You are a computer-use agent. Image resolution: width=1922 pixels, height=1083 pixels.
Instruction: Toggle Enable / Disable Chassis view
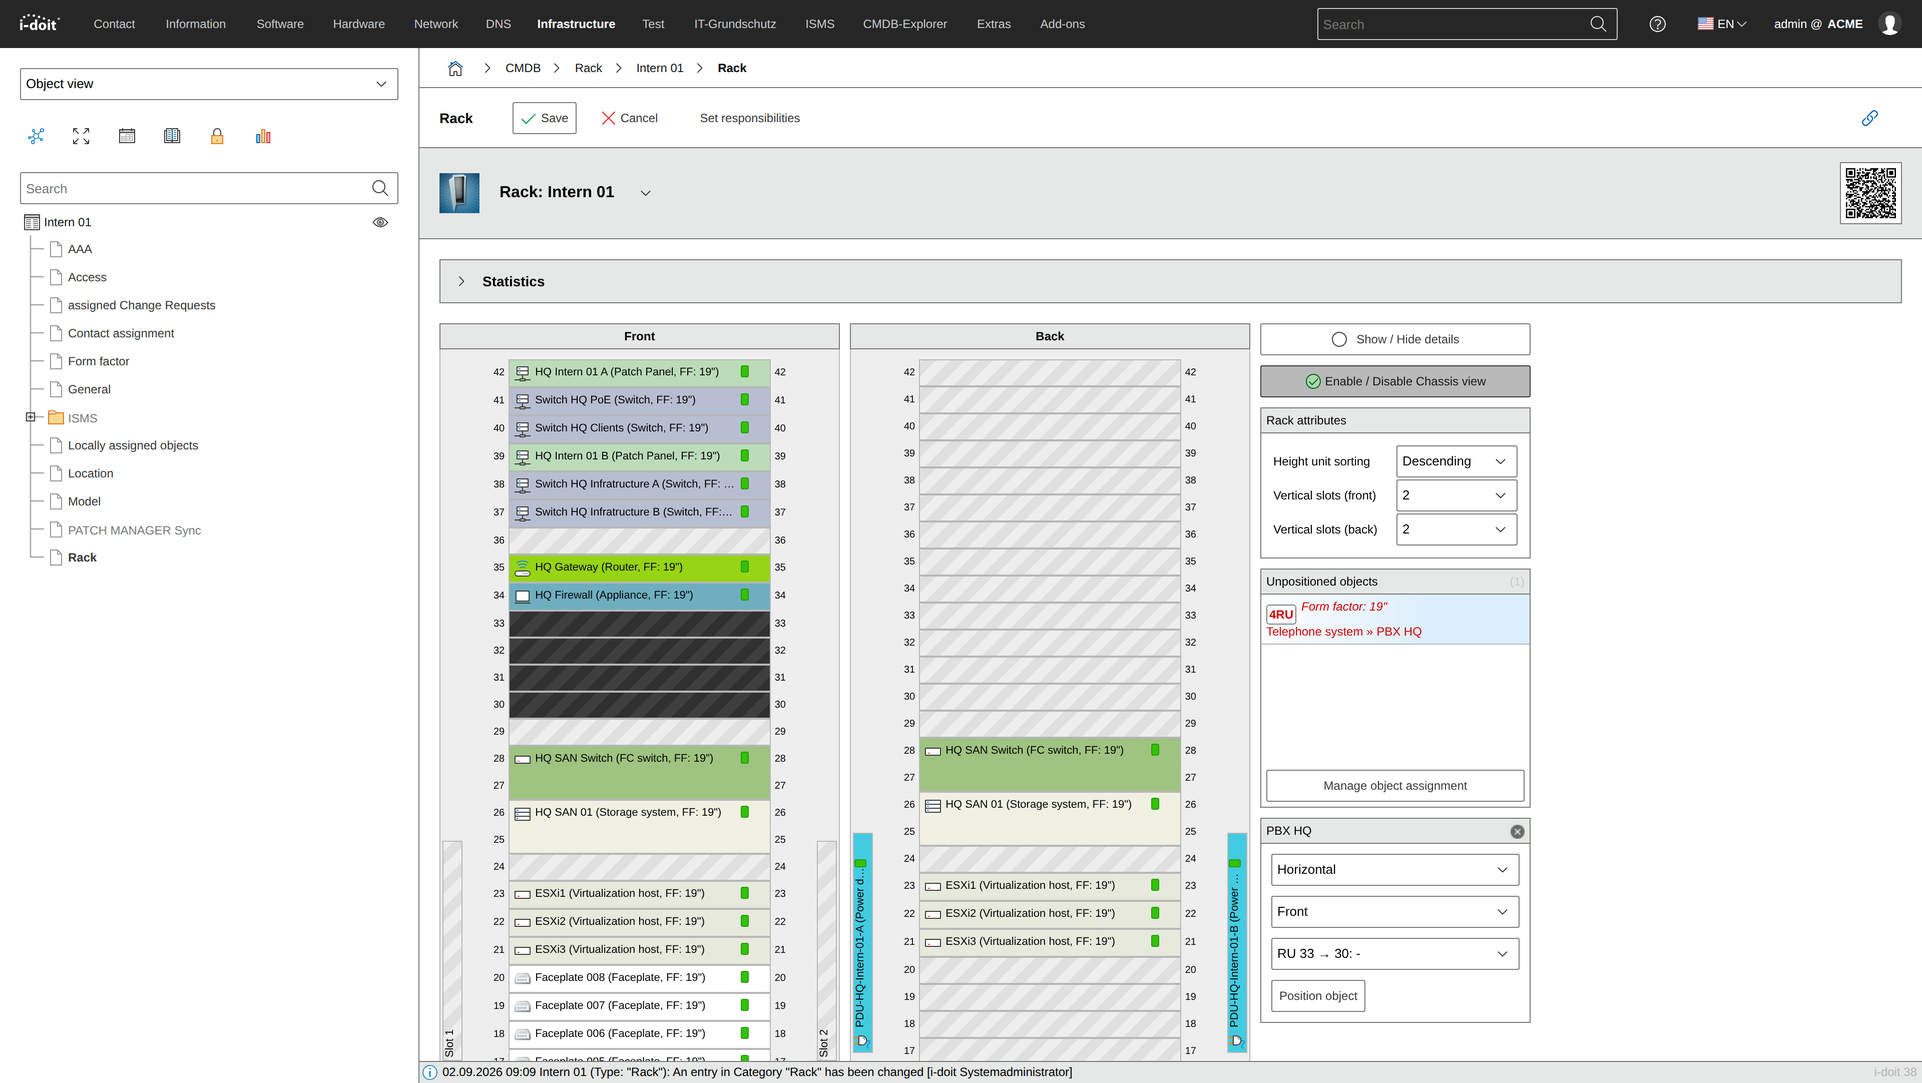pyautogui.click(x=1394, y=381)
